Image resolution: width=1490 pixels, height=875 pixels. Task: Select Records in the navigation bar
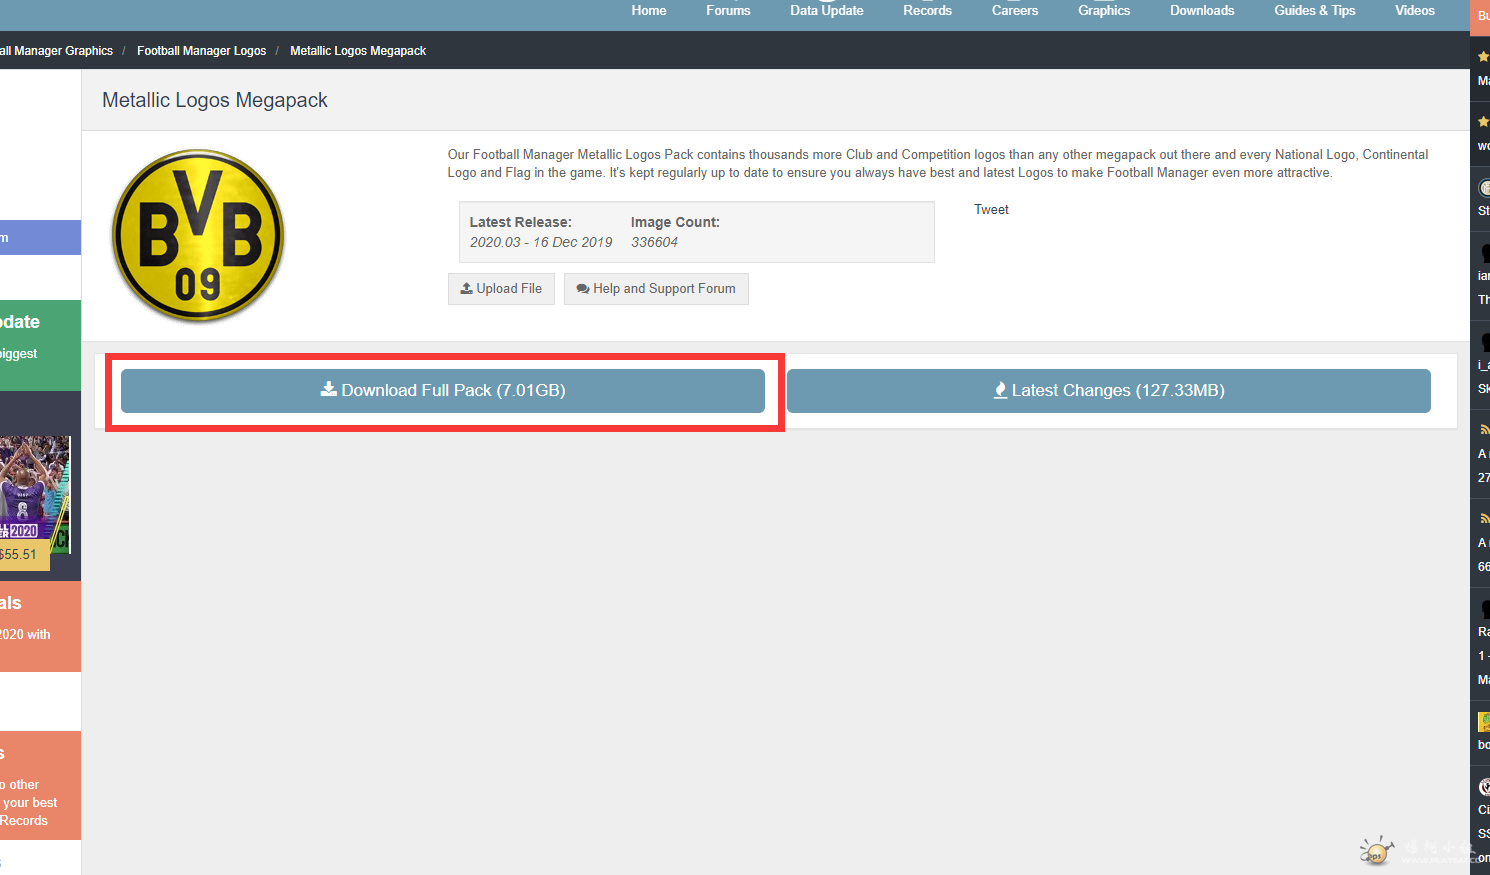coord(927,11)
